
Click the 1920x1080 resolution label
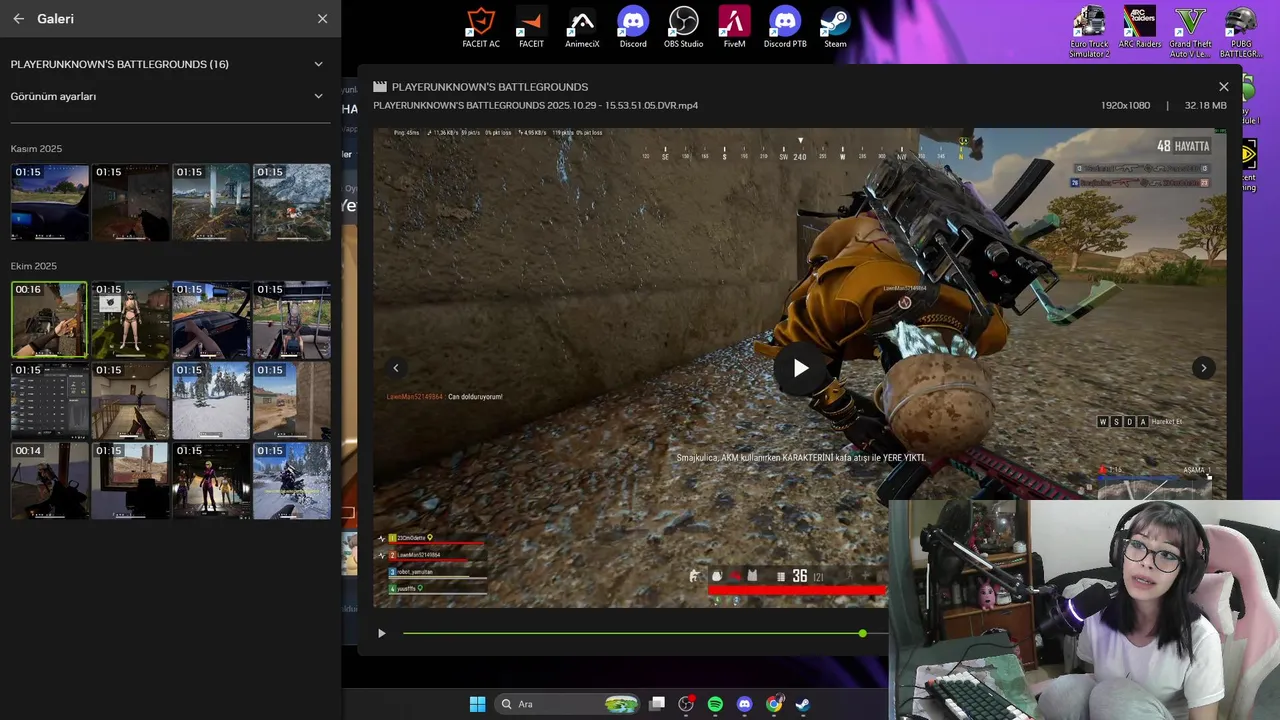[1126, 105]
